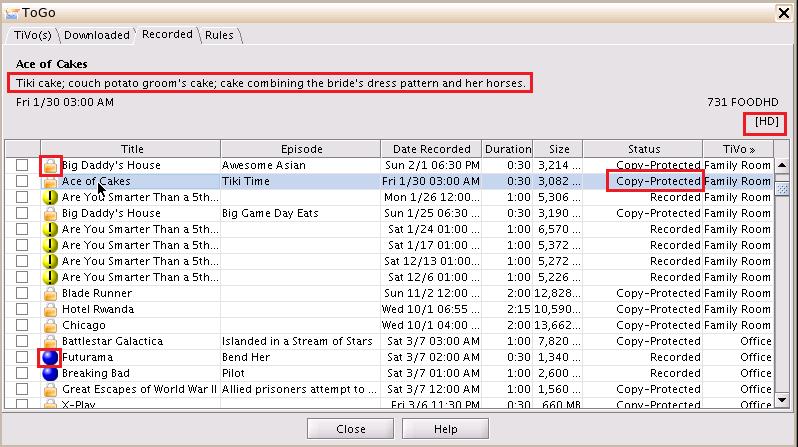Click blue ball icon beside Breaking Bad

coord(50,373)
